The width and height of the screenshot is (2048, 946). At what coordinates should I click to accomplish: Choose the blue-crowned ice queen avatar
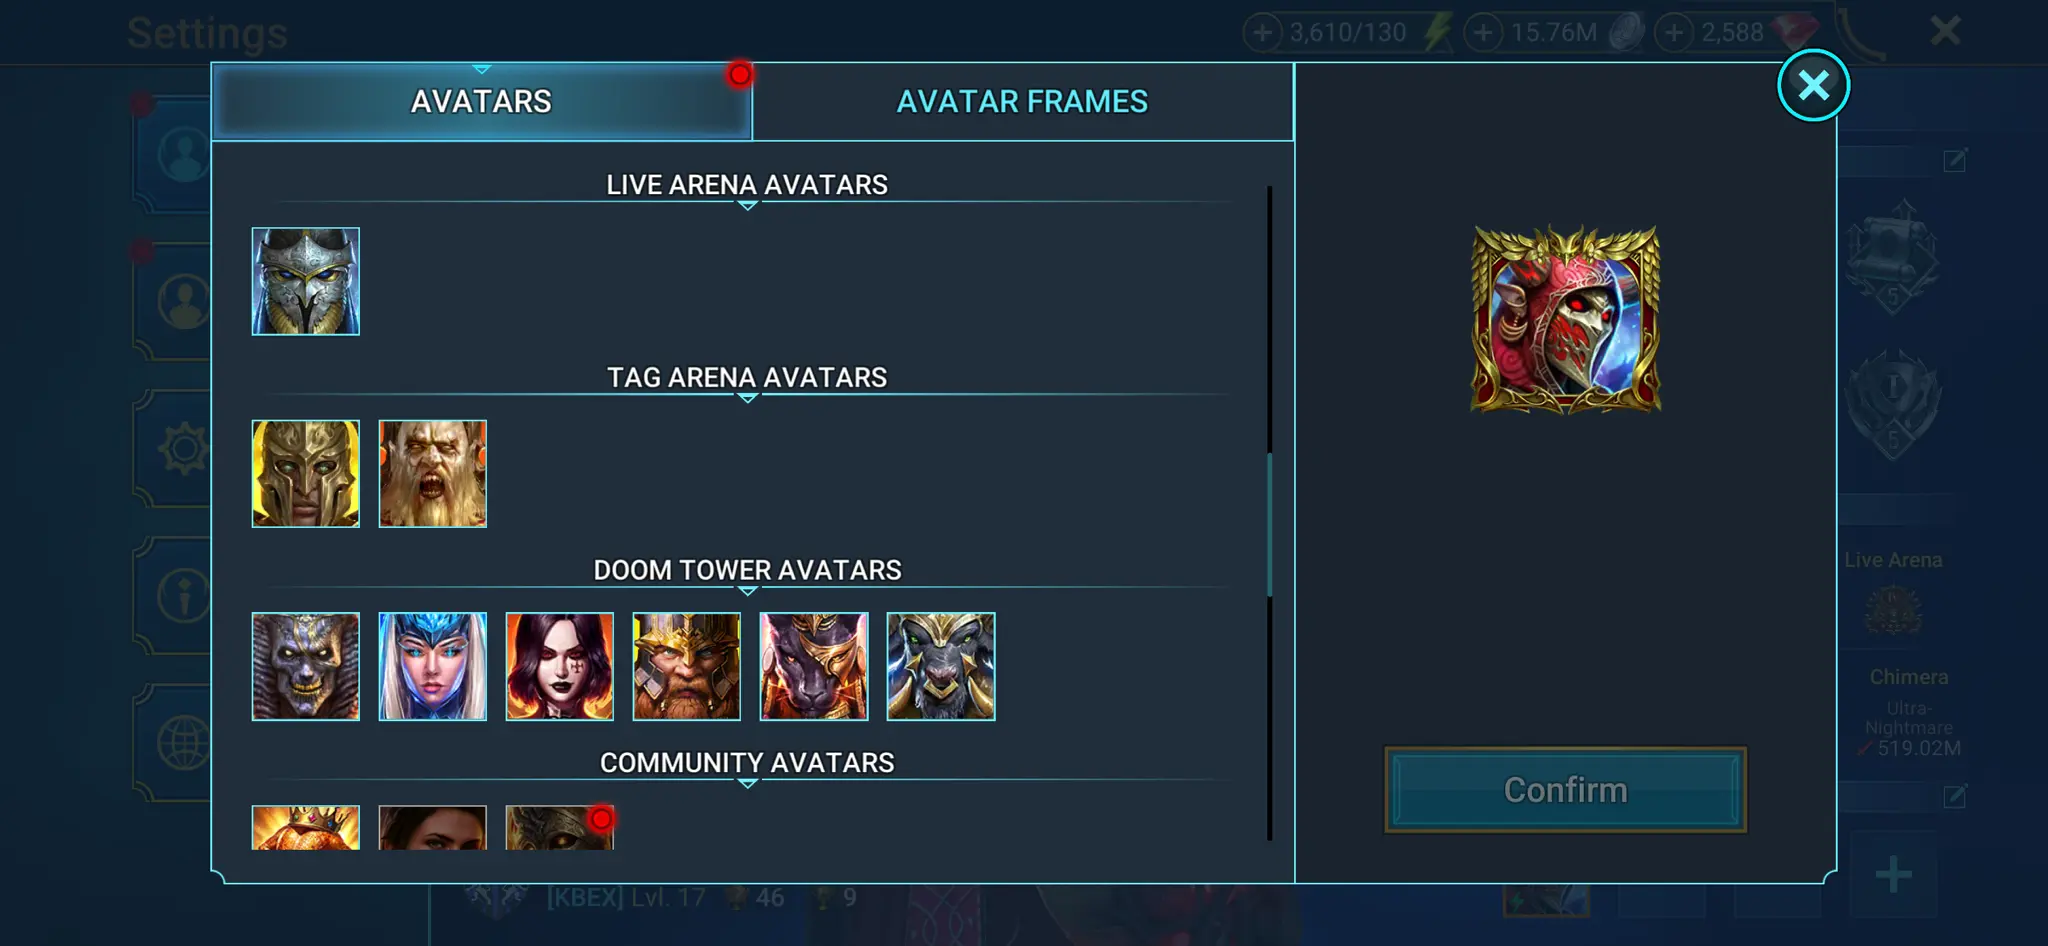(x=432, y=666)
